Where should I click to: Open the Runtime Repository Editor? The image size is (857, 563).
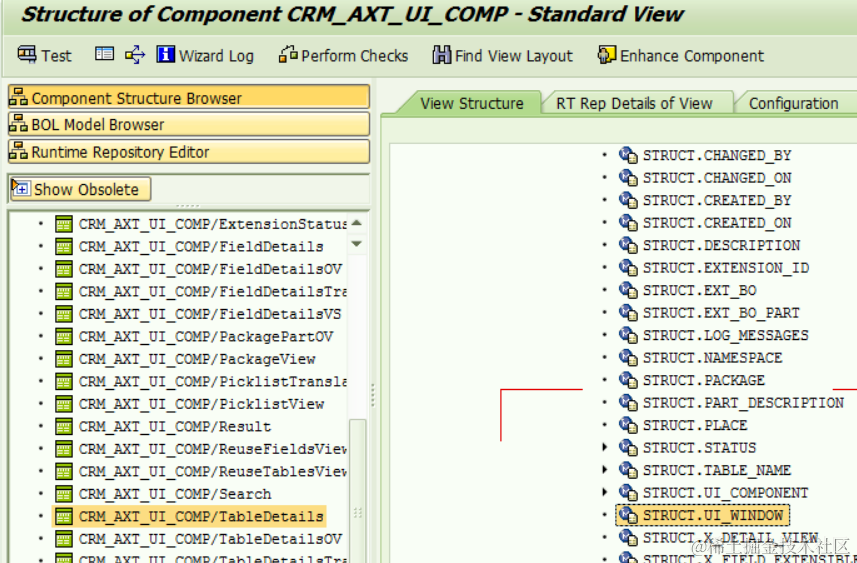(x=189, y=151)
